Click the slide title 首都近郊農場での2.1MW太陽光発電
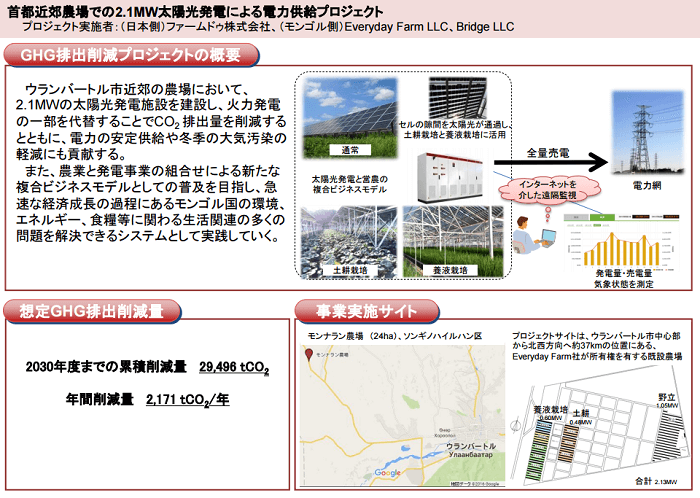This screenshot has width=700, height=498. 195,12
